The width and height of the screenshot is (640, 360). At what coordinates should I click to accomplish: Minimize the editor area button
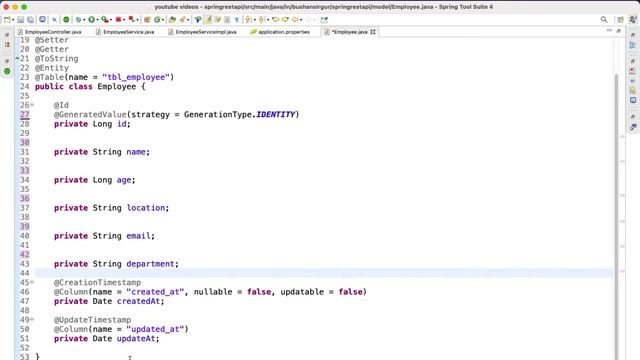609,31
